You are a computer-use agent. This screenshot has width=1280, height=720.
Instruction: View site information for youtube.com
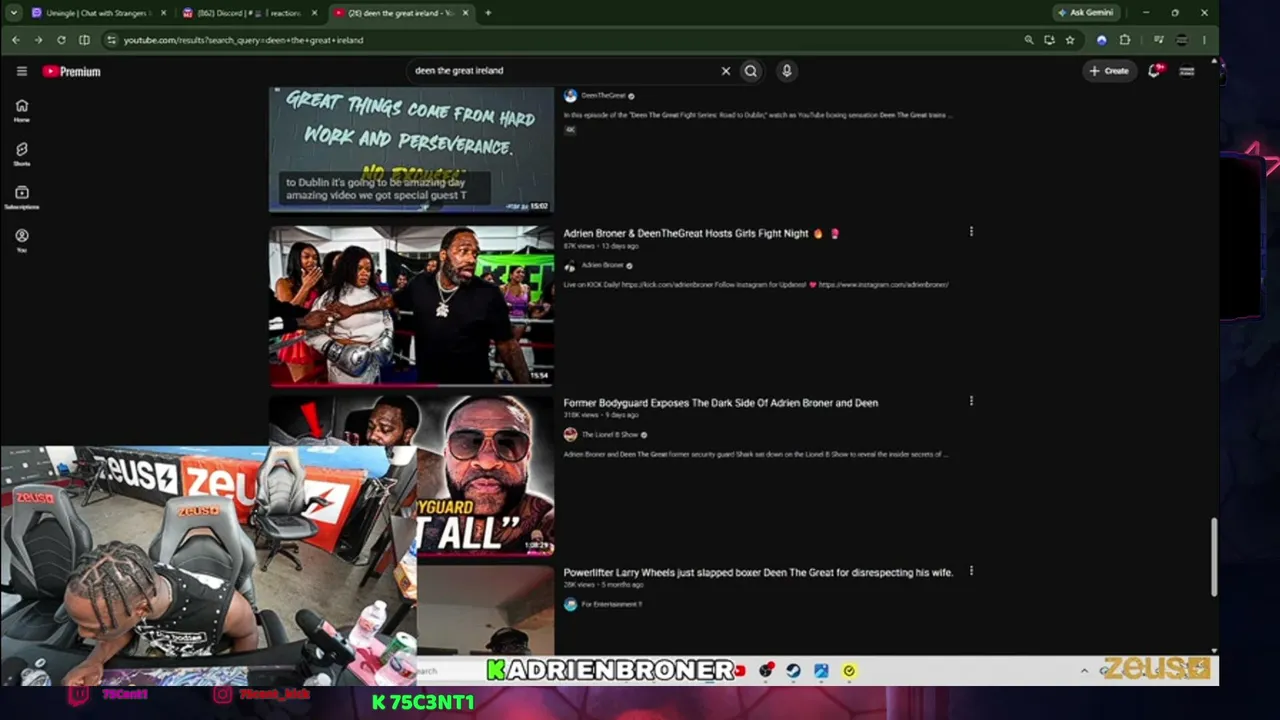pyautogui.click(x=111, y=40)
